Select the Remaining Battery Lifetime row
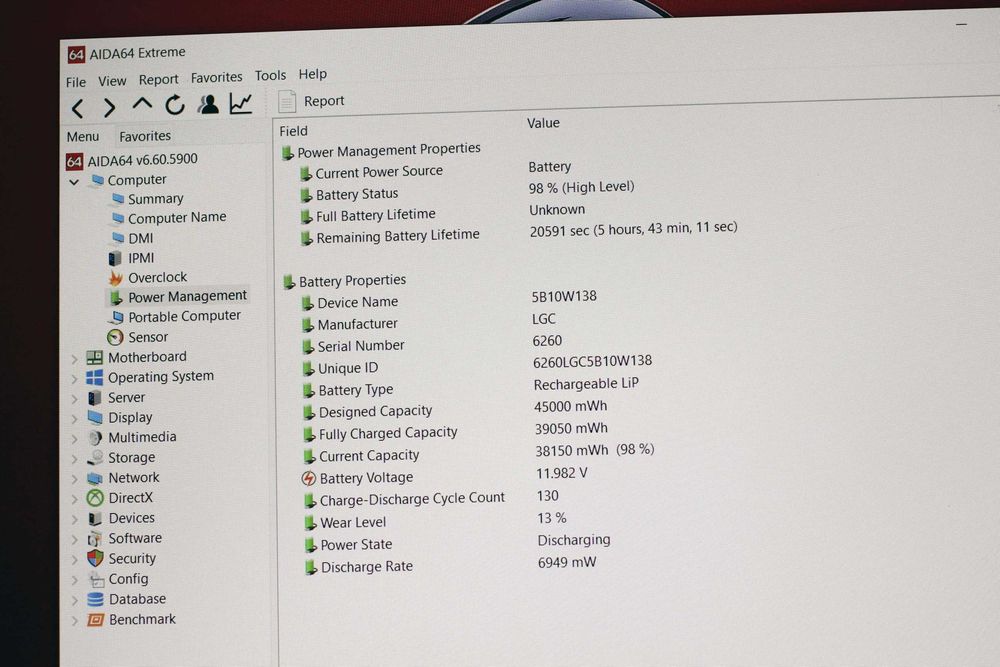The width and height of the screenshot is (1000, 667). [518, 233]
